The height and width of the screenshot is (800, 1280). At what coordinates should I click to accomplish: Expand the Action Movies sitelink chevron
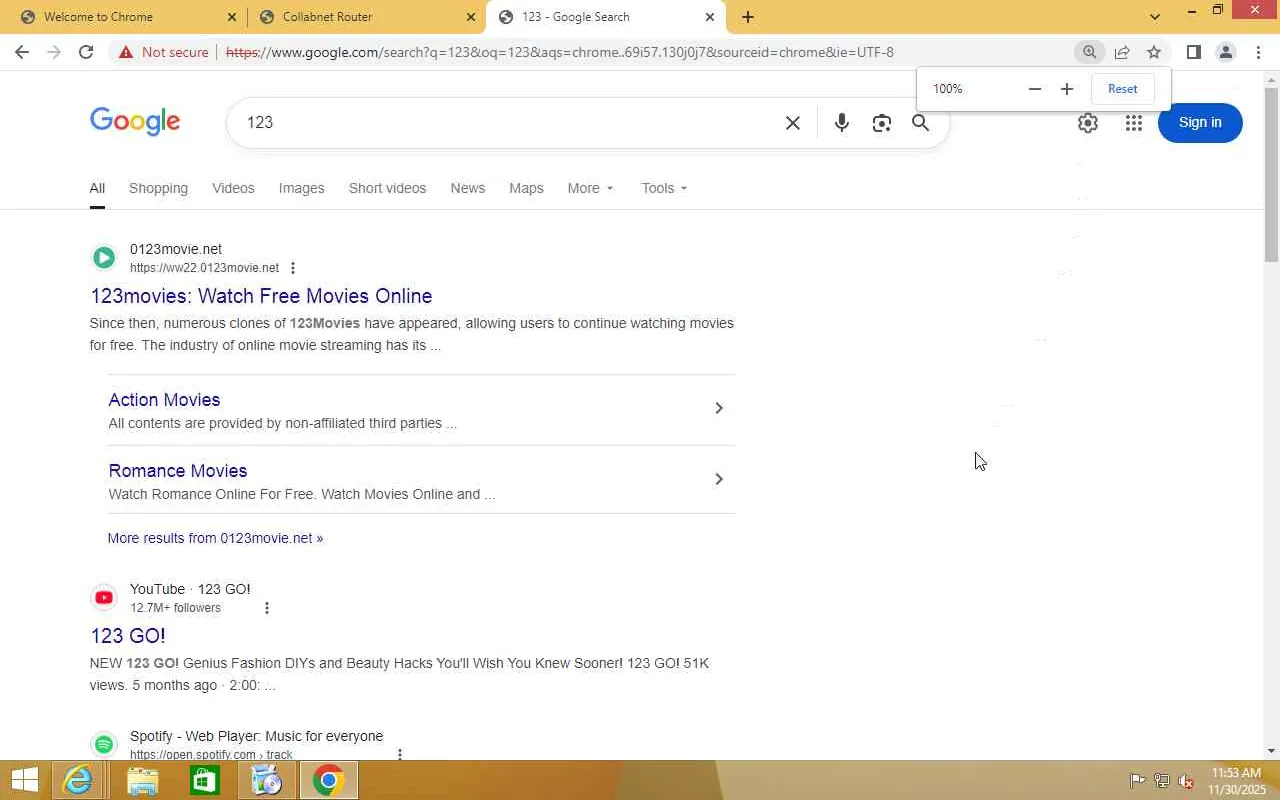point(719,408)
